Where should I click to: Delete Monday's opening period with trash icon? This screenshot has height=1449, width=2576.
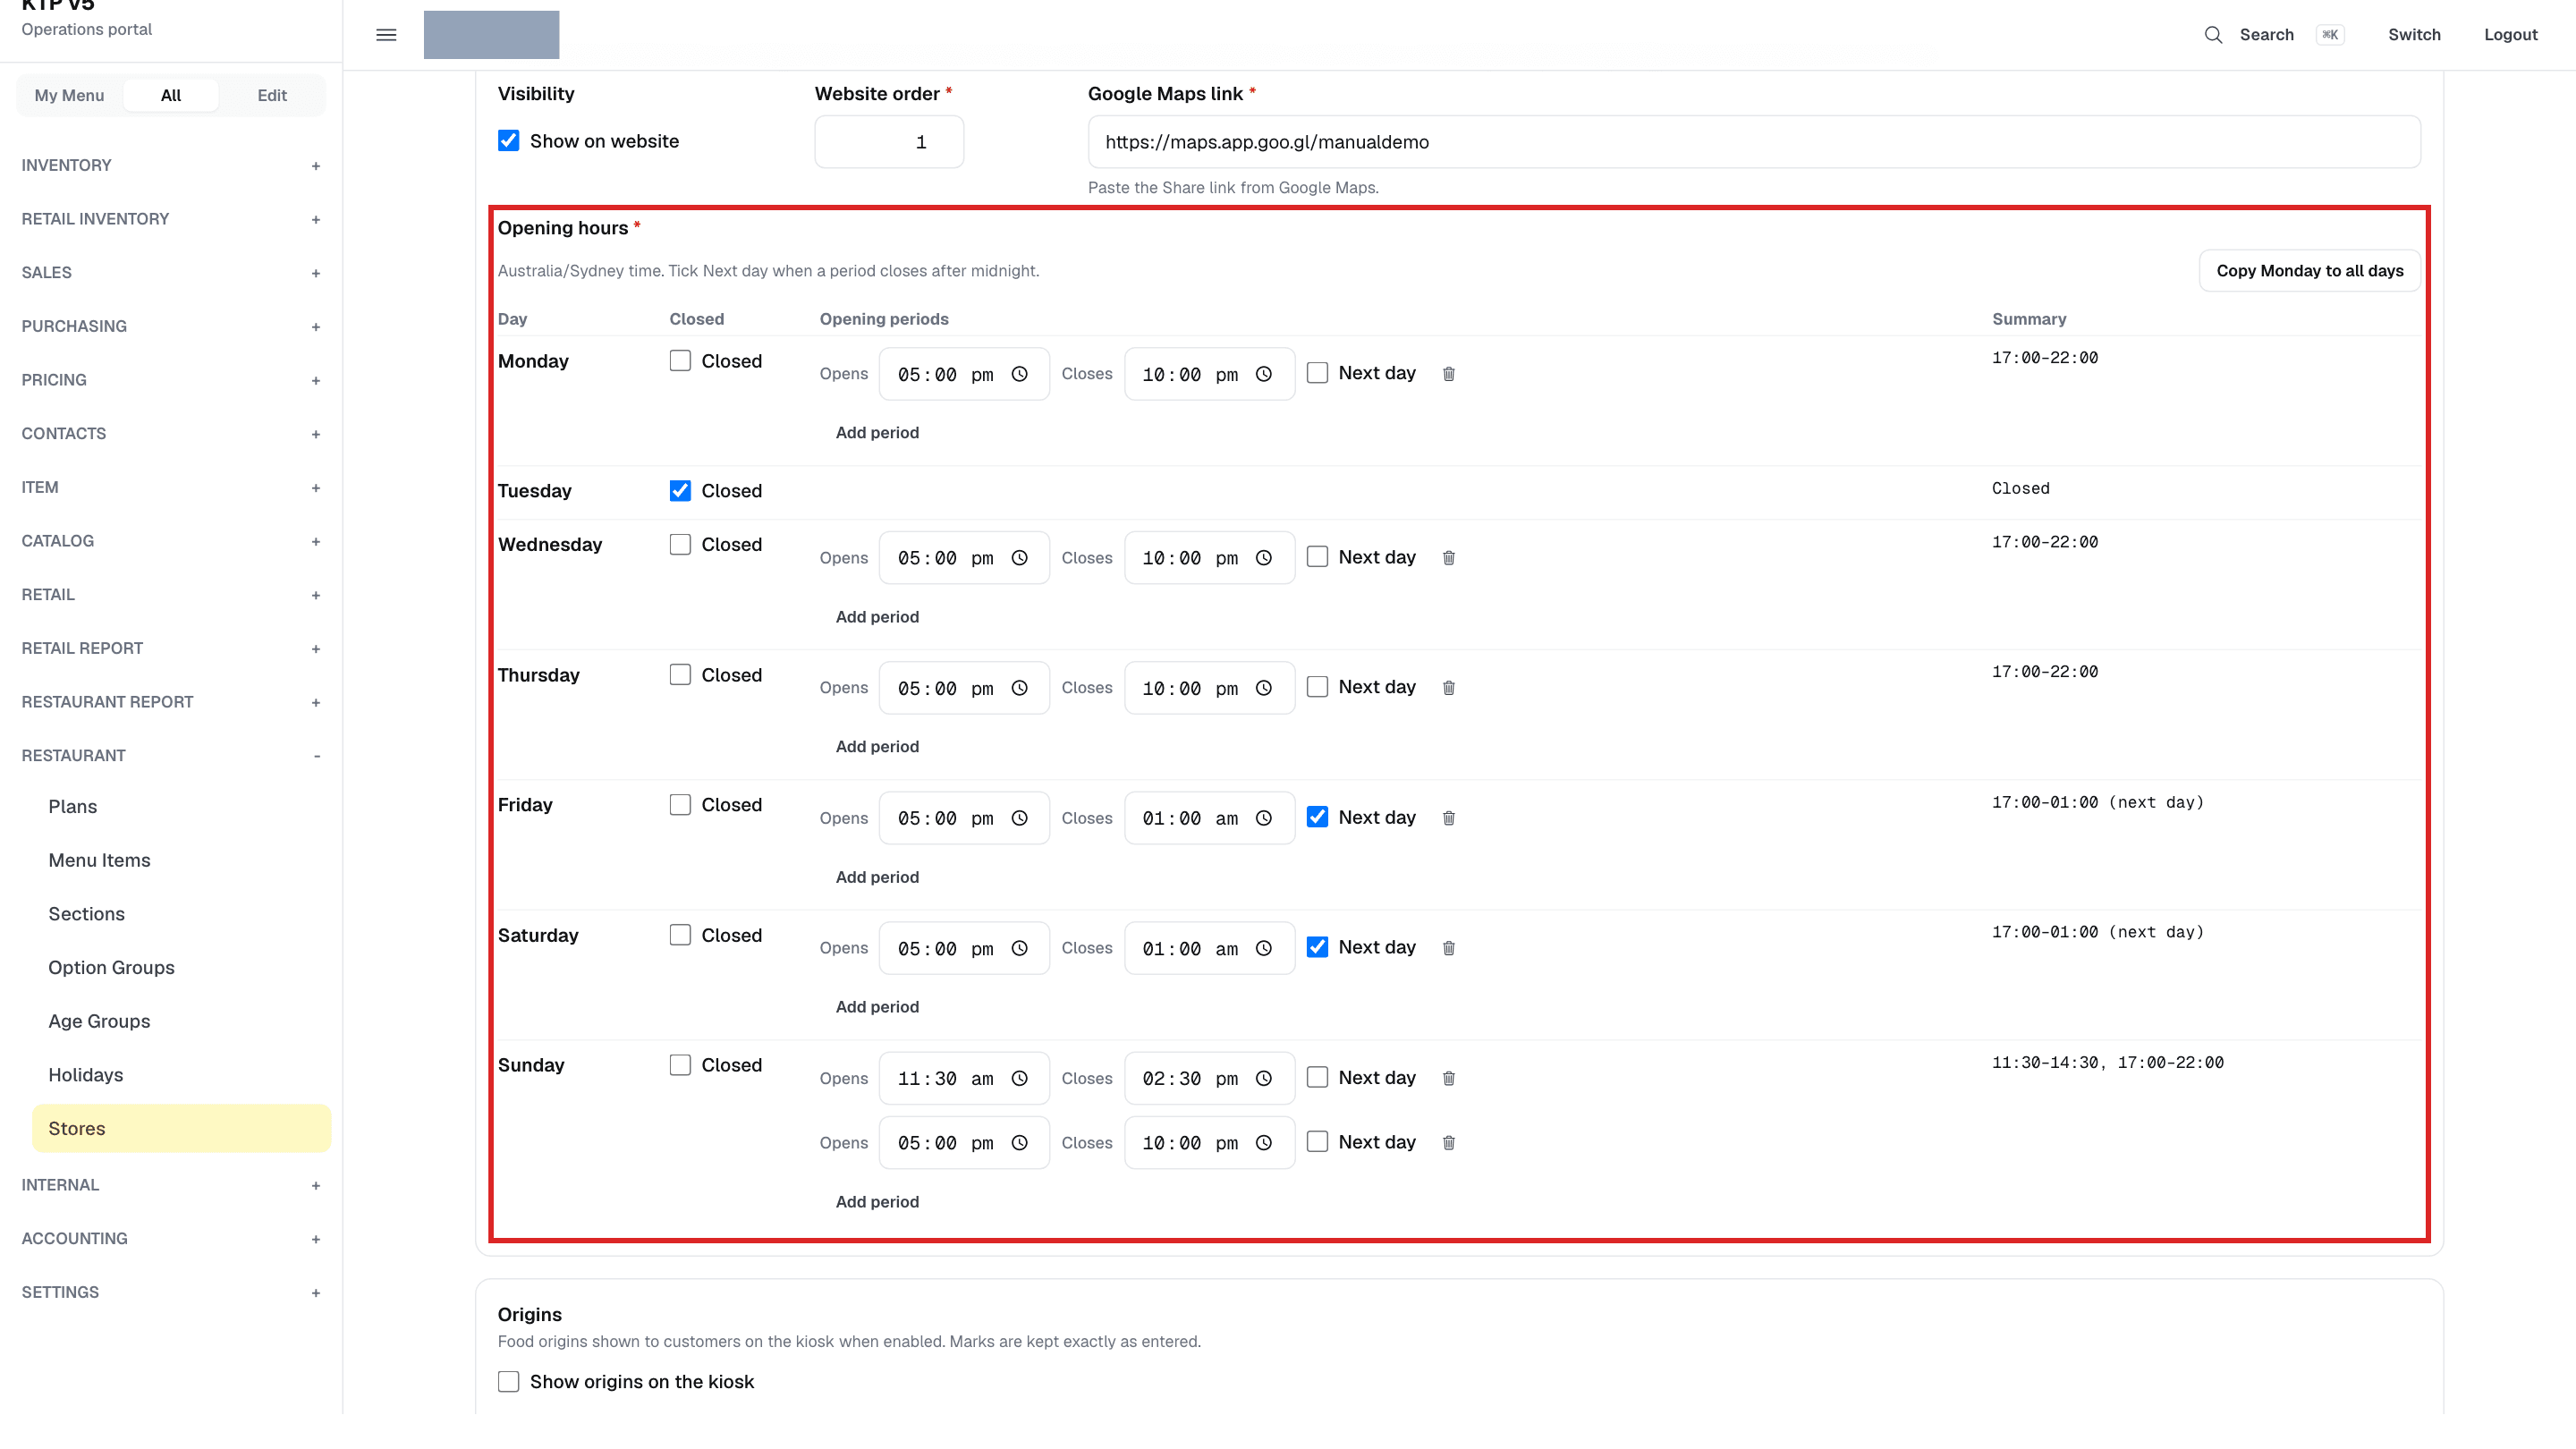[1448, 374]
